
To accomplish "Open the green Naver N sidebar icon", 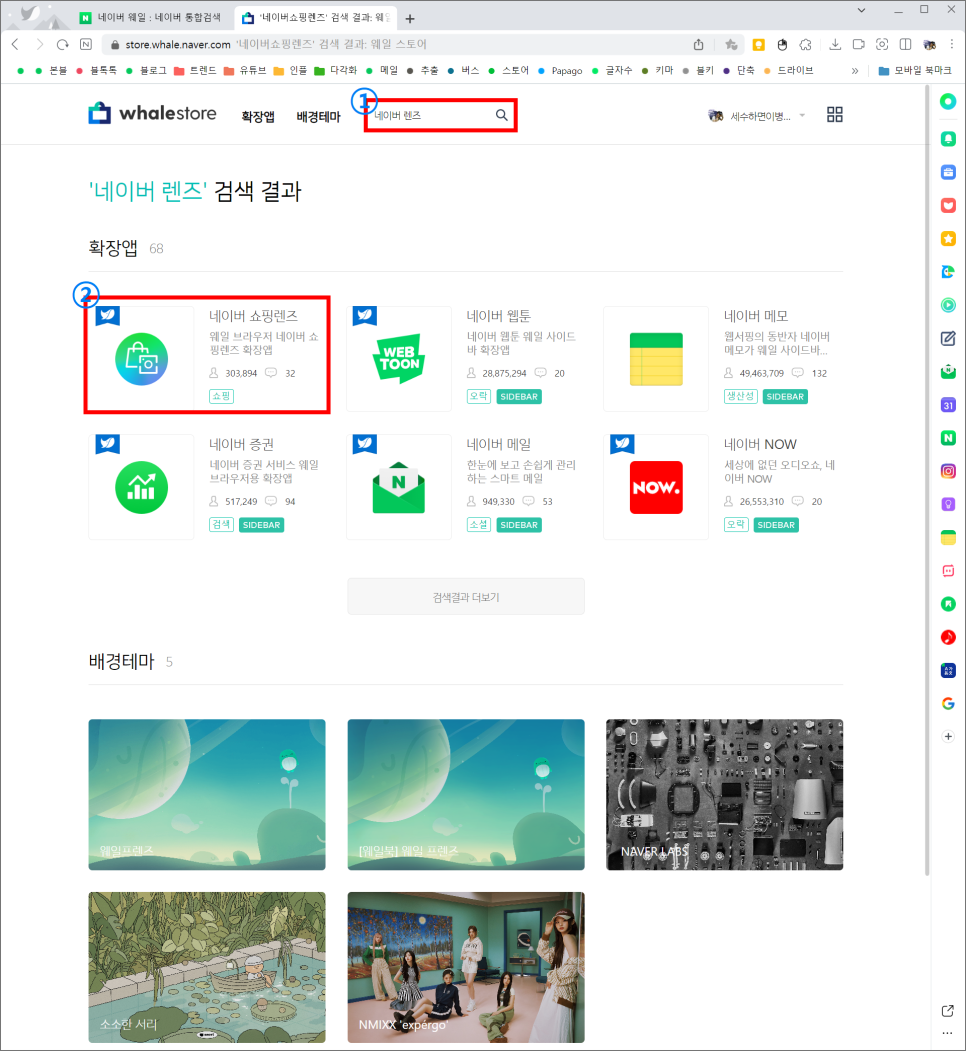I will [948, 438].
